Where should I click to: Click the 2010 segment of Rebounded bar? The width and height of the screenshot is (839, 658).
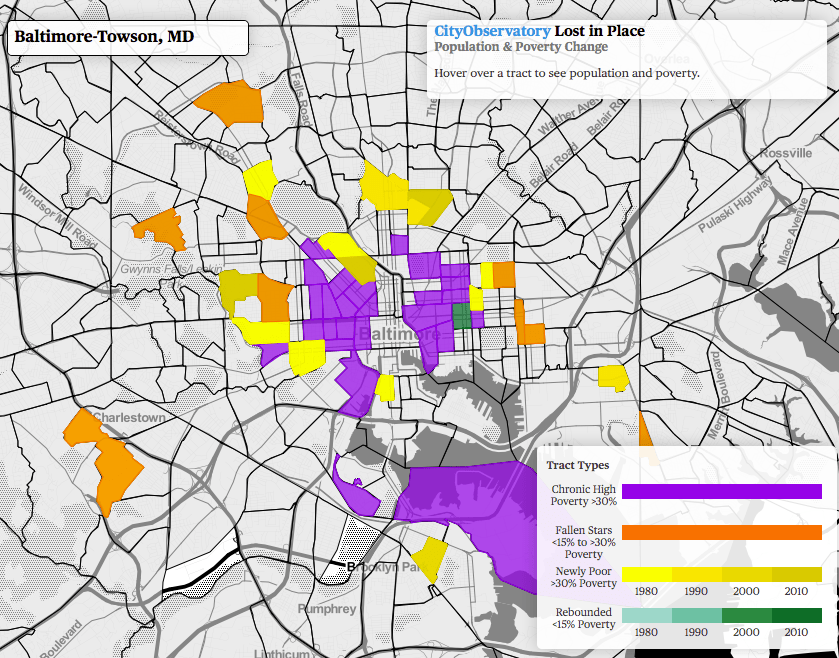[796, 614]
